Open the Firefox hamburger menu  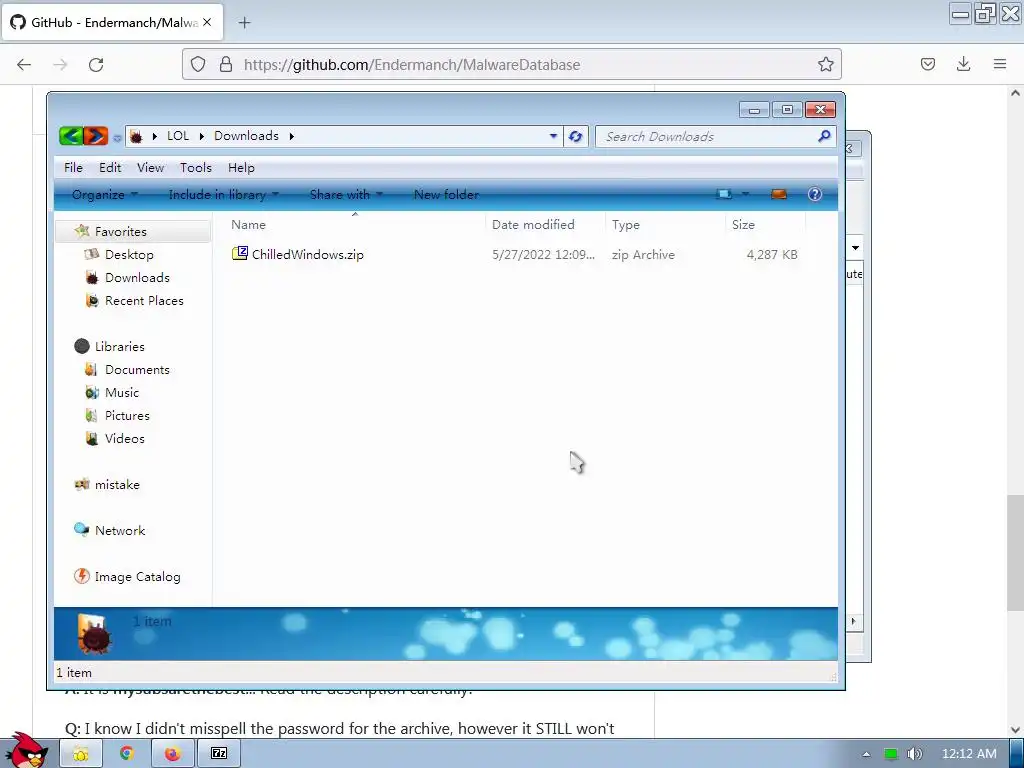[x=999, y=64]
